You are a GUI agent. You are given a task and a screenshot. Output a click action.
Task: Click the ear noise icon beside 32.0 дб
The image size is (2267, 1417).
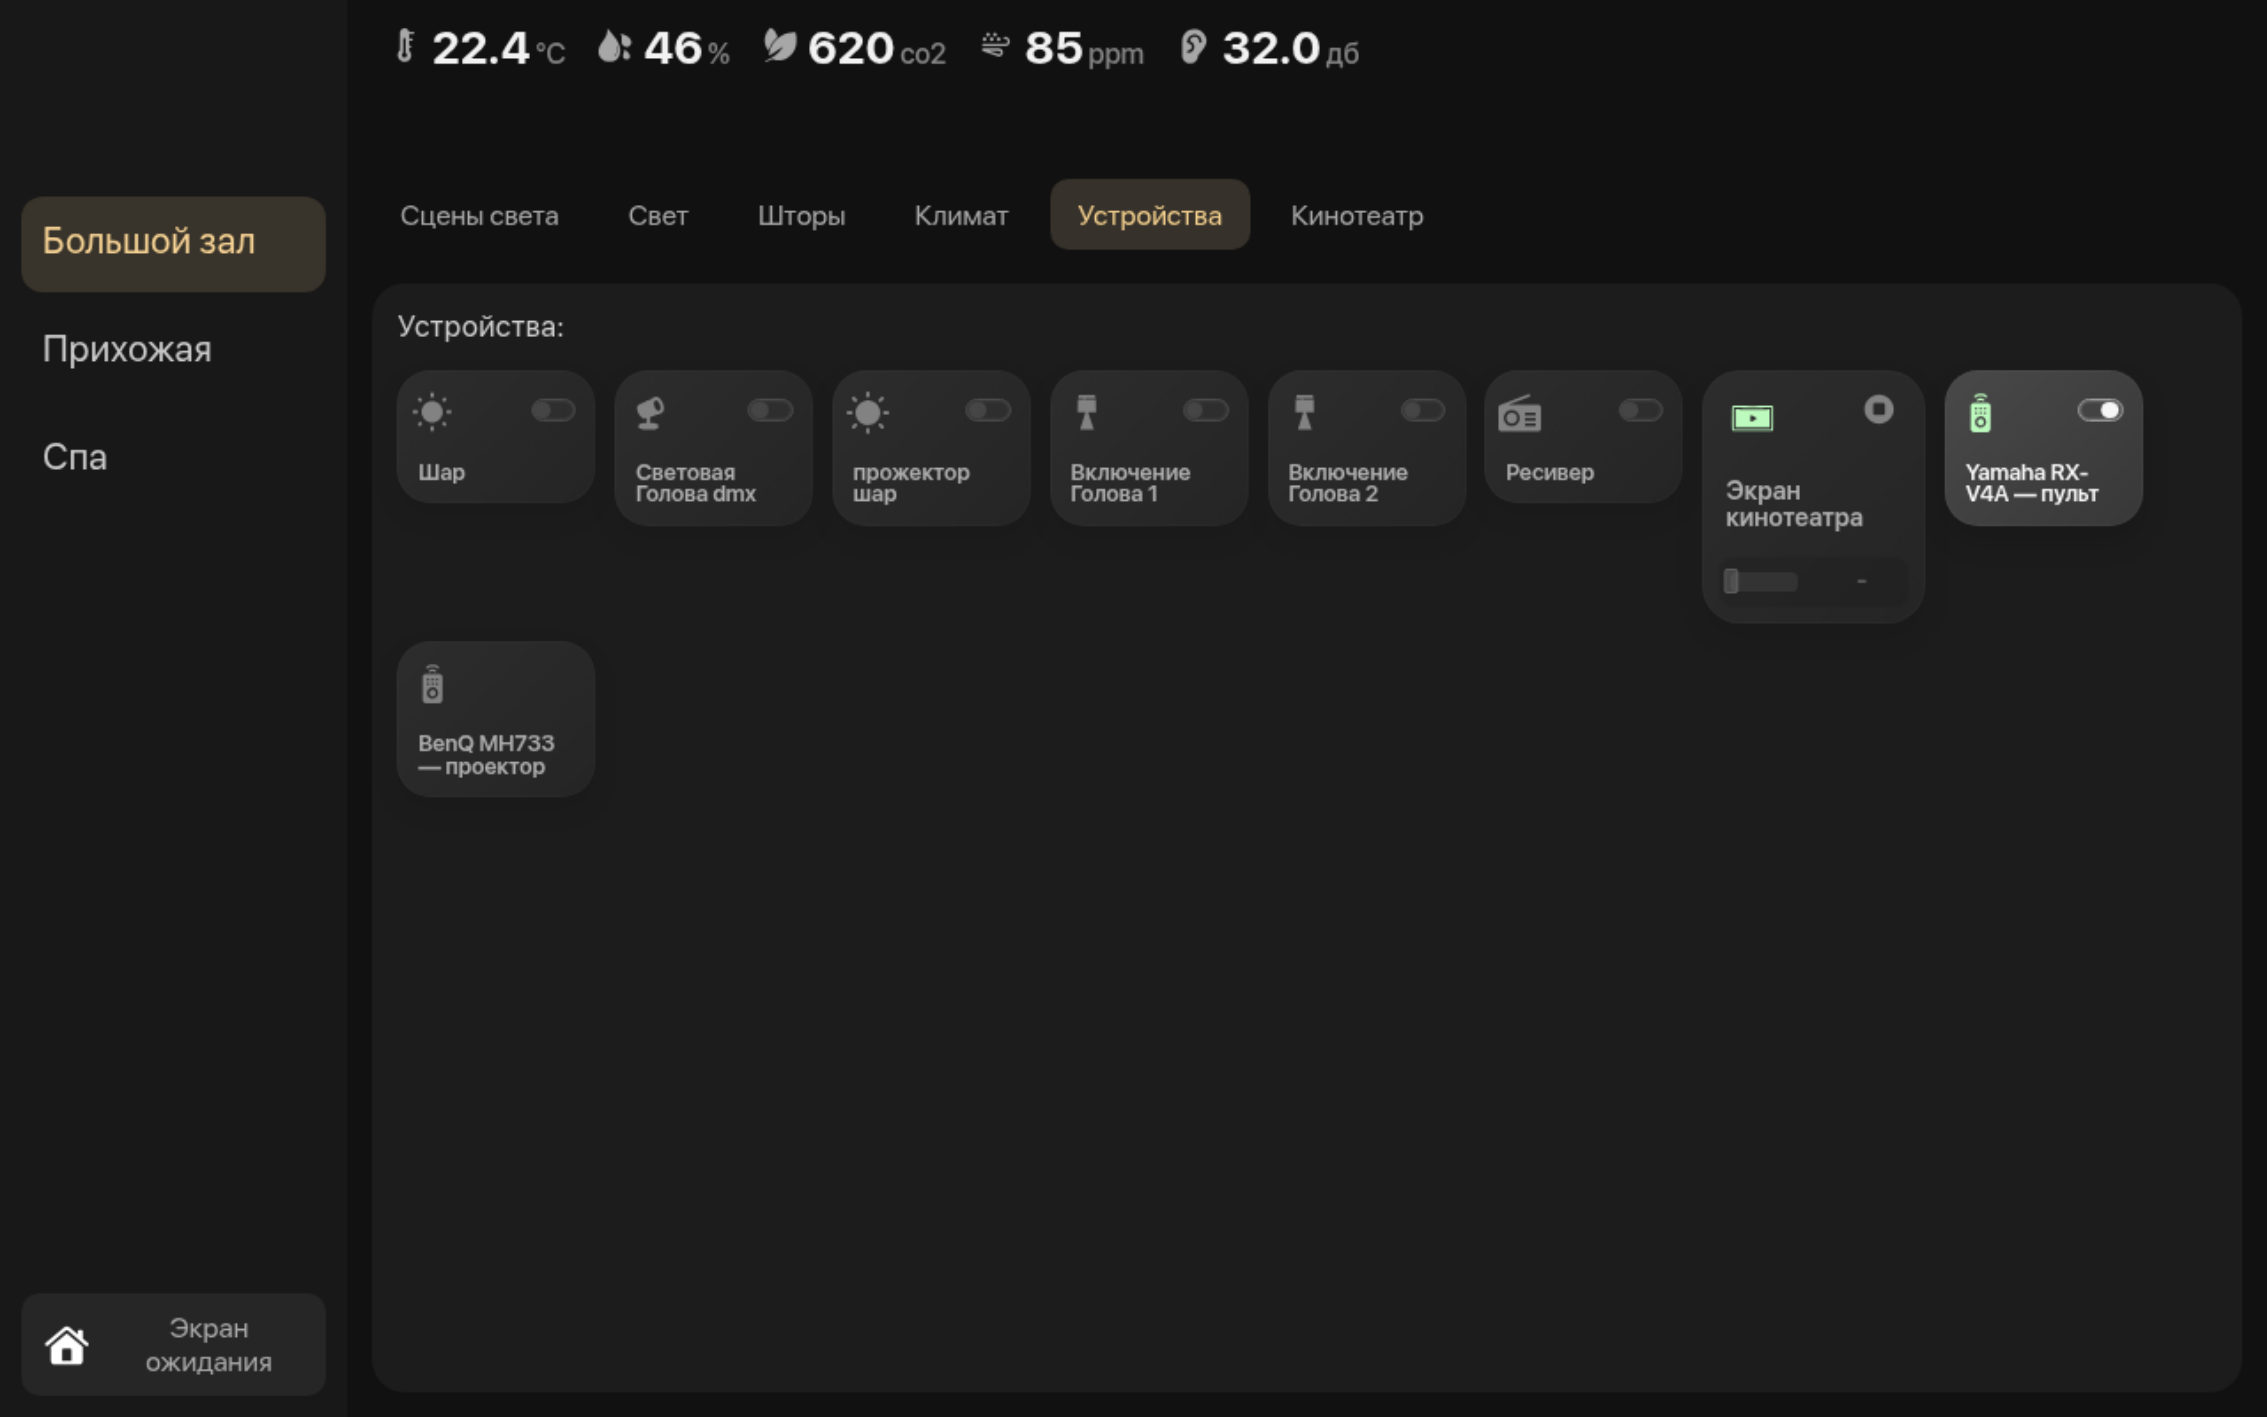(x=1193, y=46)
